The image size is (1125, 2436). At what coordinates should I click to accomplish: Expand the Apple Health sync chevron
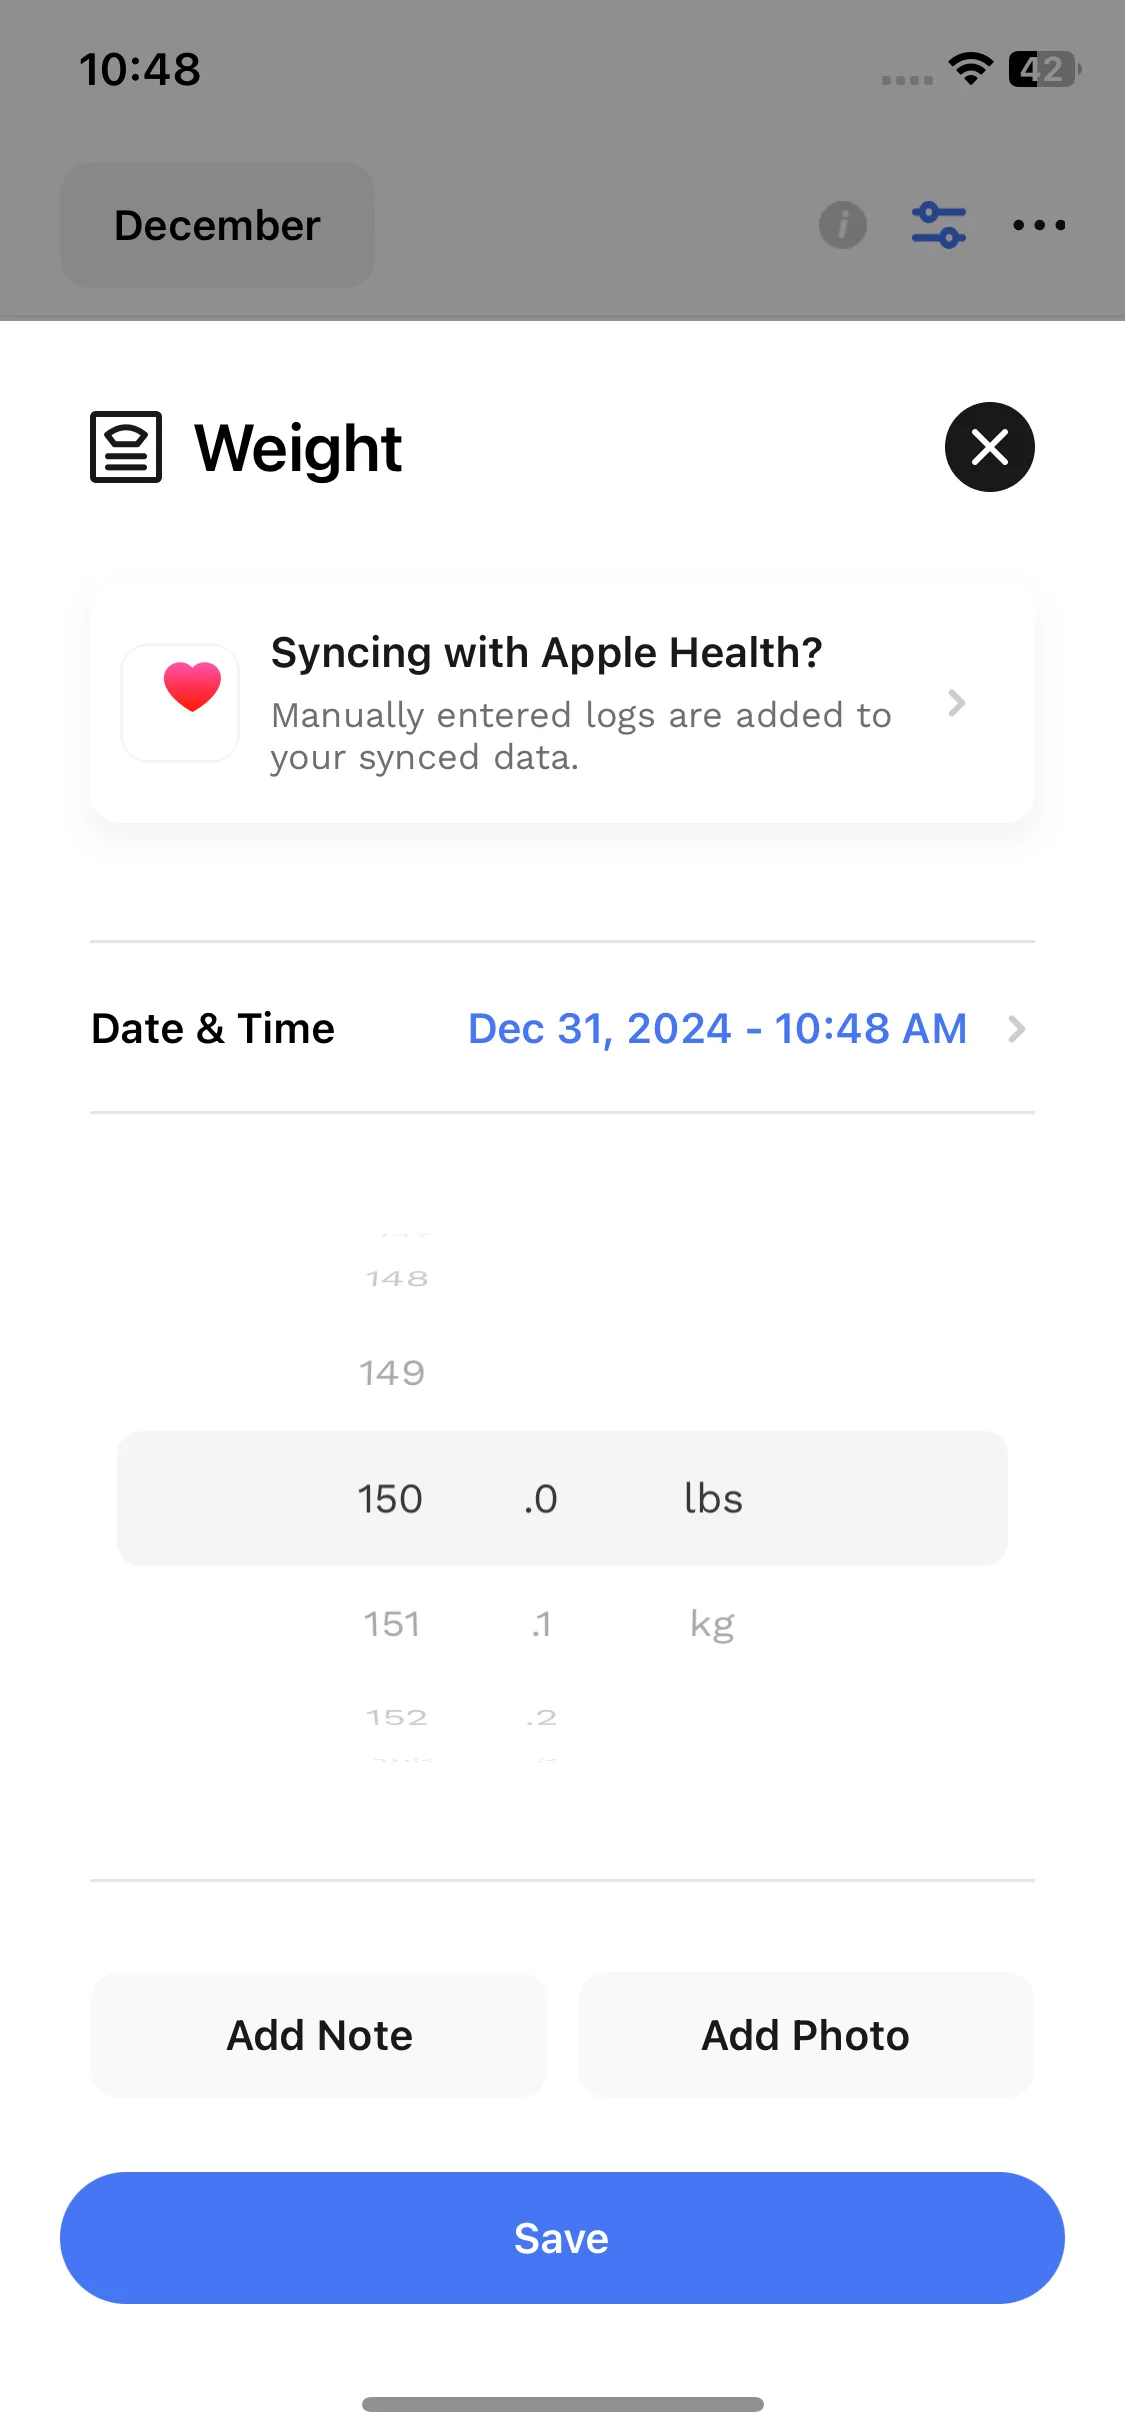[956, 703]
